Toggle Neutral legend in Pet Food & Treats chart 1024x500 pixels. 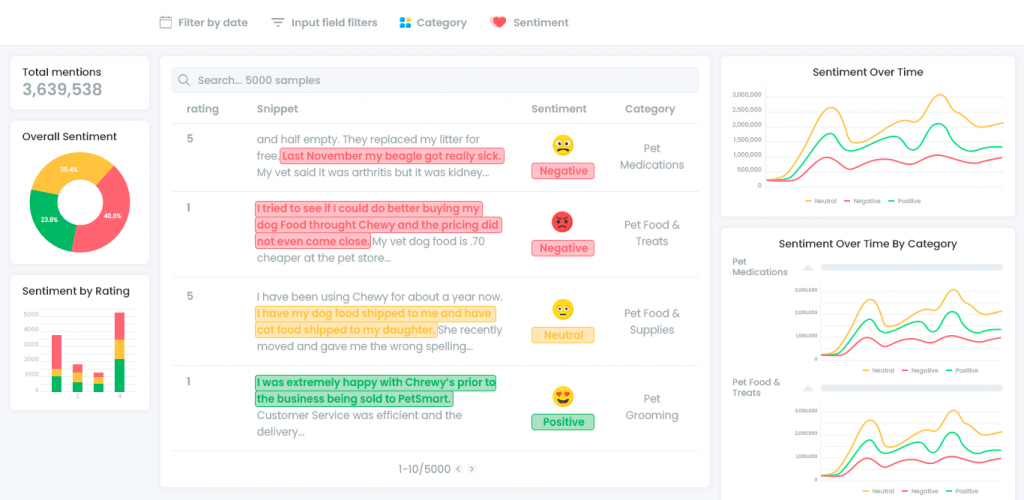pyautogui.click(x=878, y=491)
